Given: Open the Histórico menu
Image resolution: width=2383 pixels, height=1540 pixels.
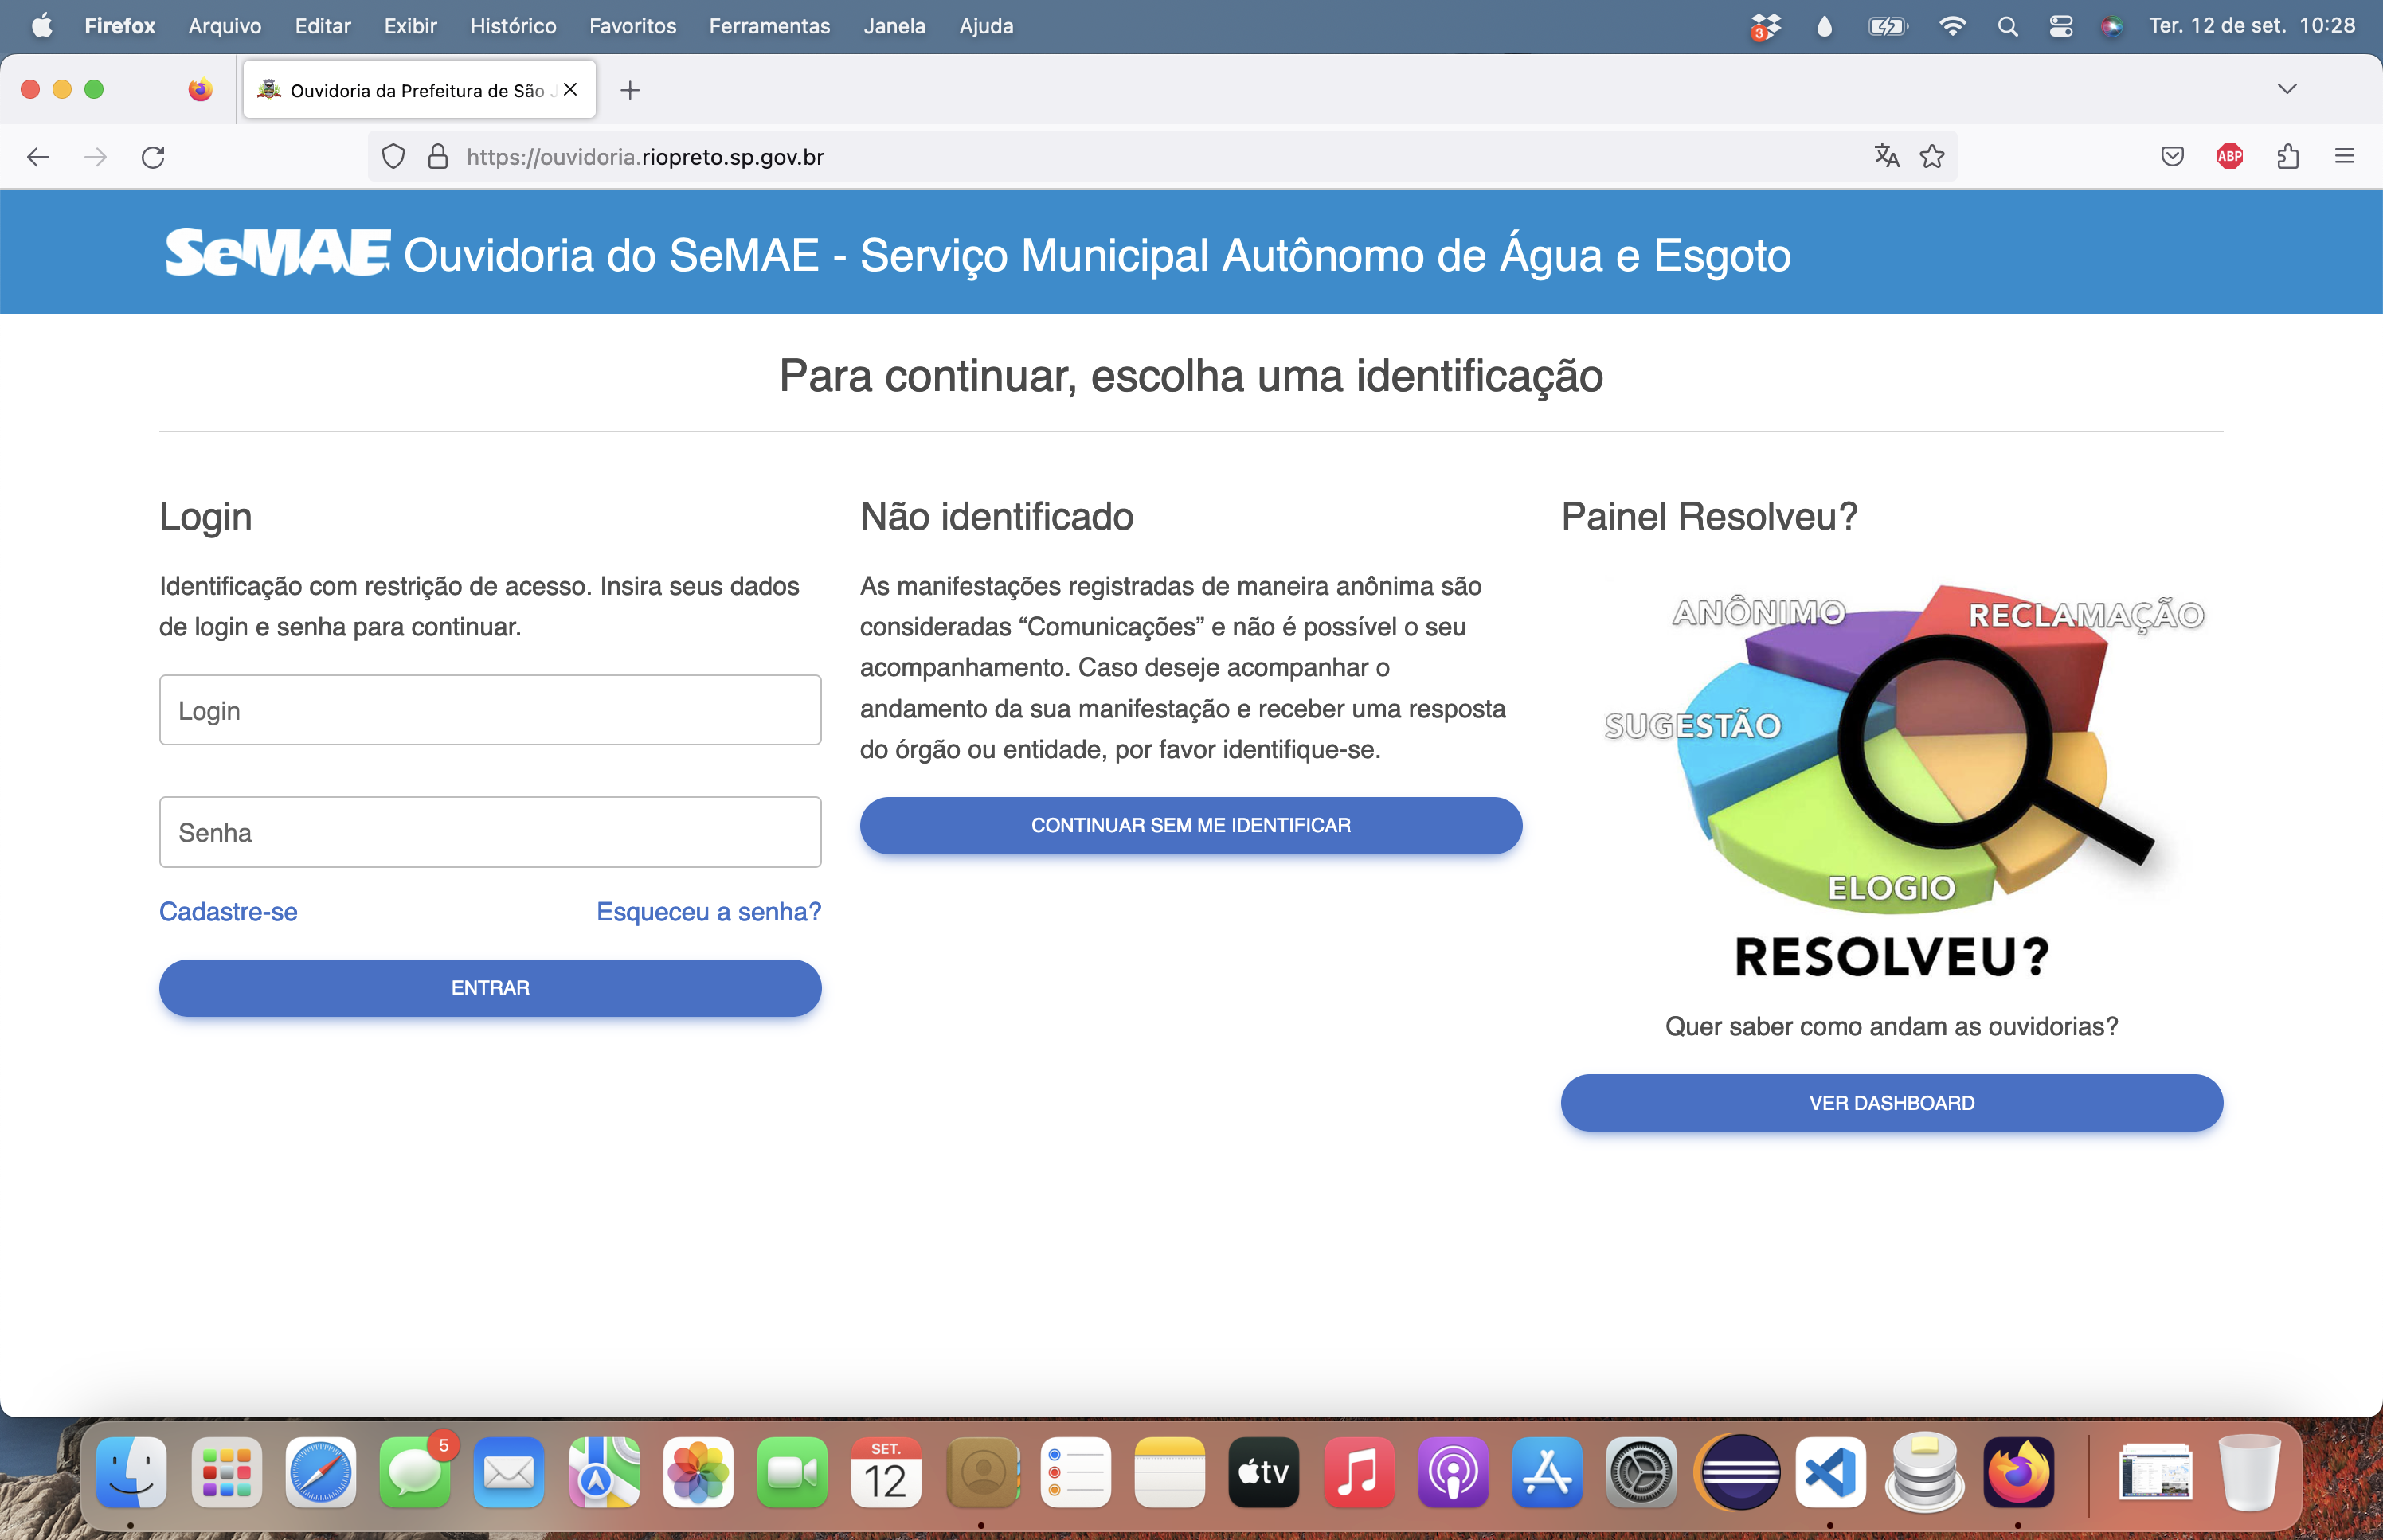Looking at the screenshot, I should click(x=513, y=27).
